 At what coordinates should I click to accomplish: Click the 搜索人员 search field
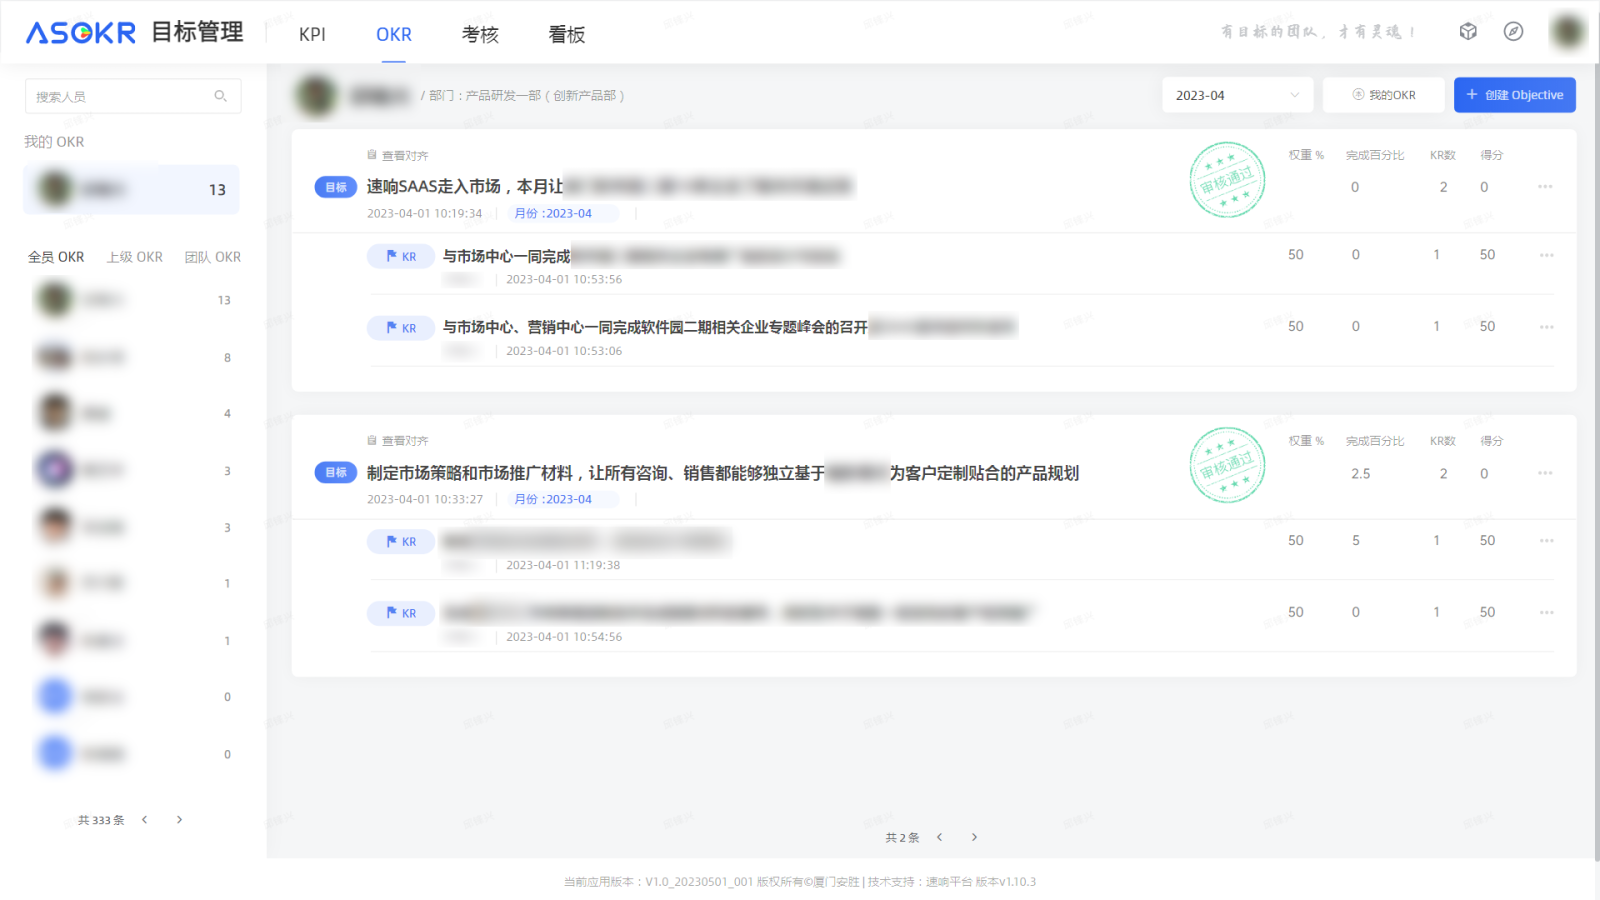(120, 96)
